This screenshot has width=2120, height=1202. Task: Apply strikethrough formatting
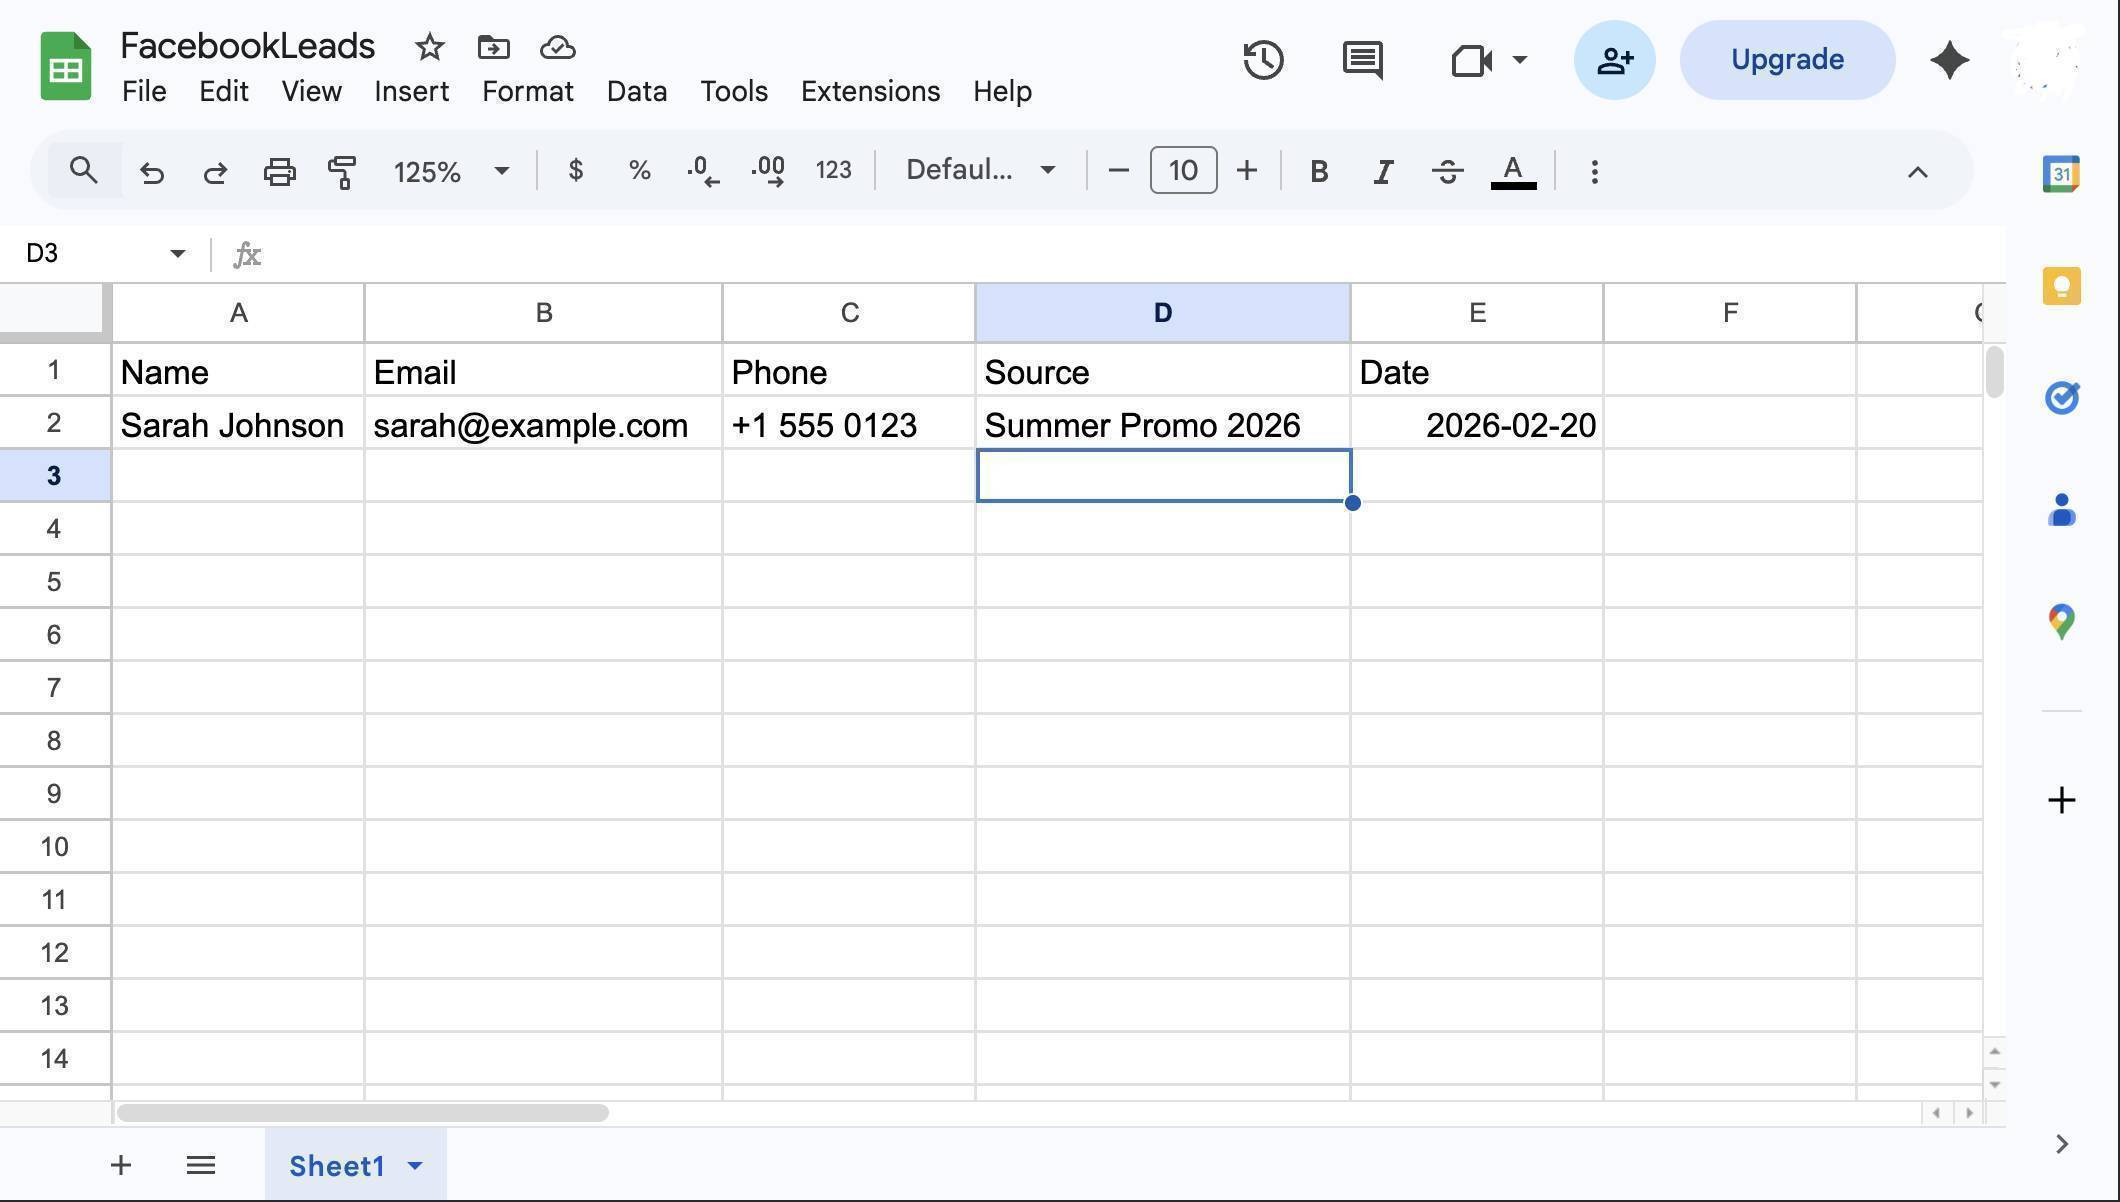click(x=1447, y=170)
